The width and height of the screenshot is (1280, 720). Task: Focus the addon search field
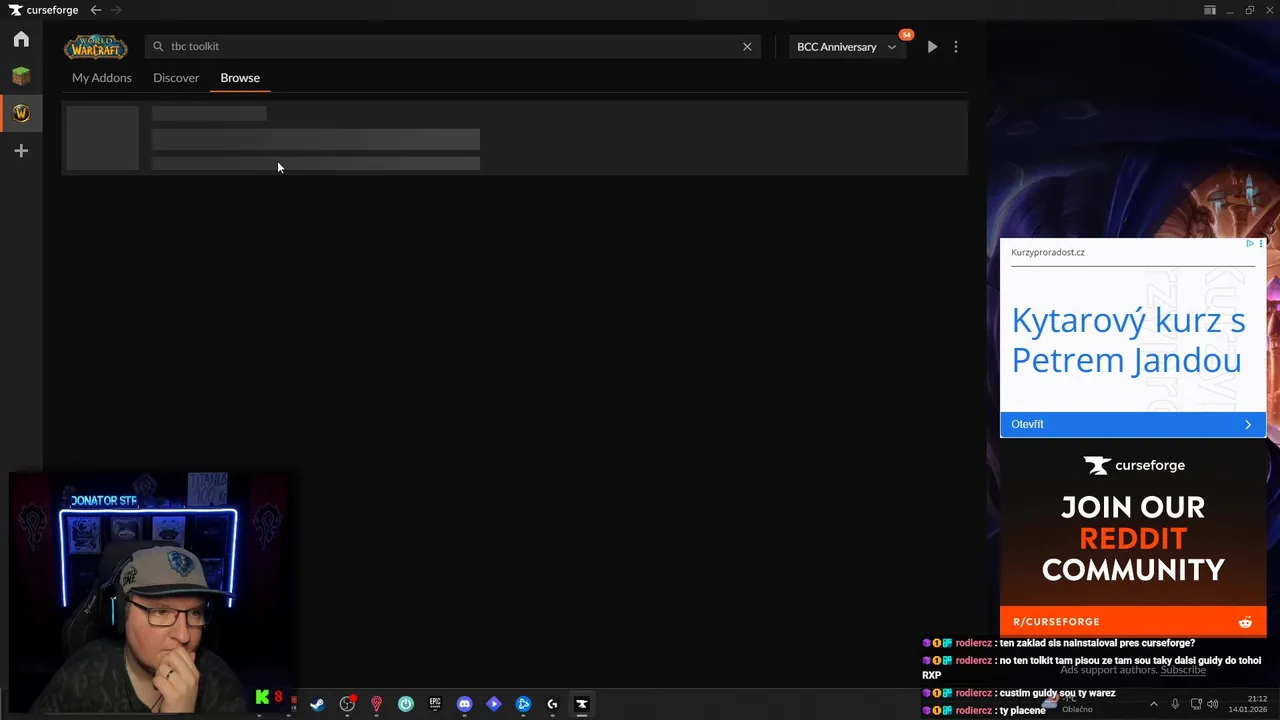tap(452, 46)
